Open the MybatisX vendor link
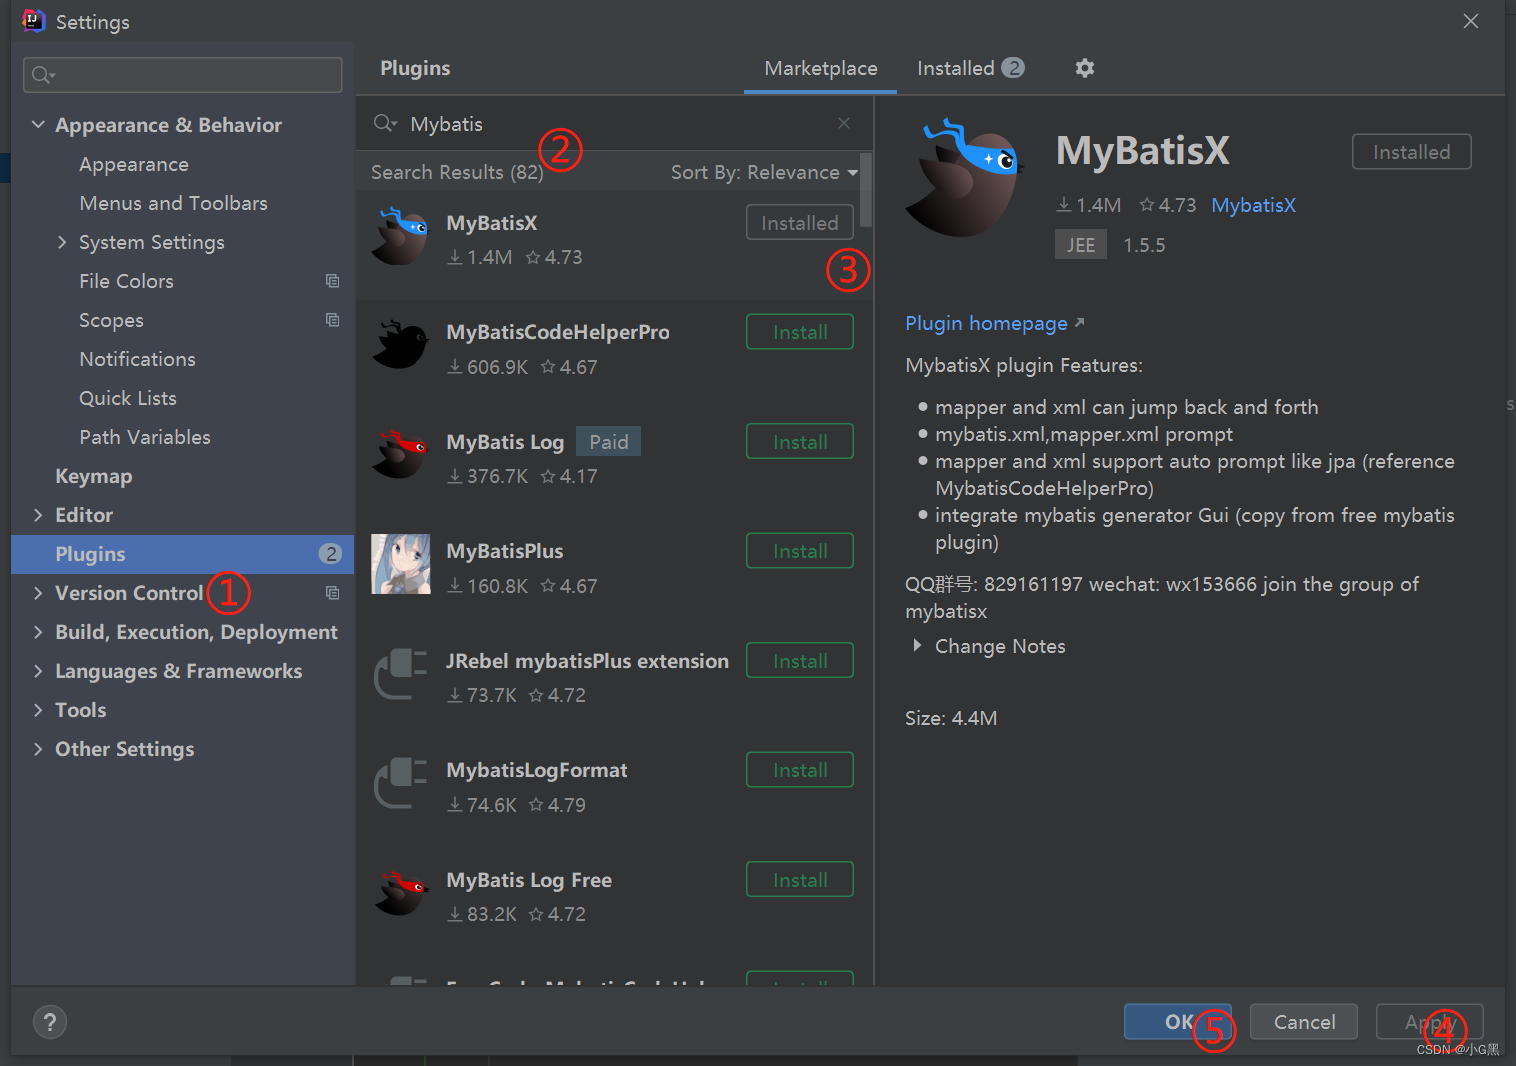 click(x=1253, y=205)
